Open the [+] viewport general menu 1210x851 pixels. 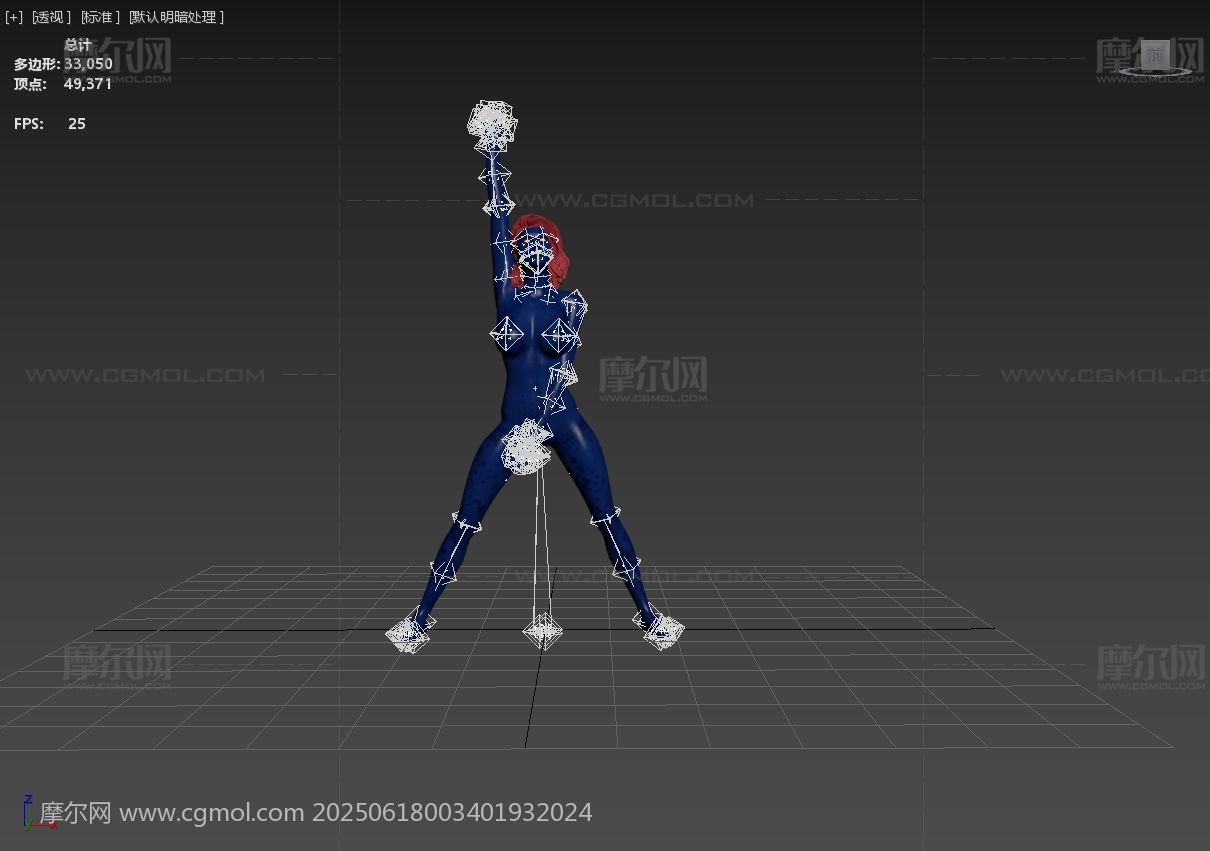point(13,17)
